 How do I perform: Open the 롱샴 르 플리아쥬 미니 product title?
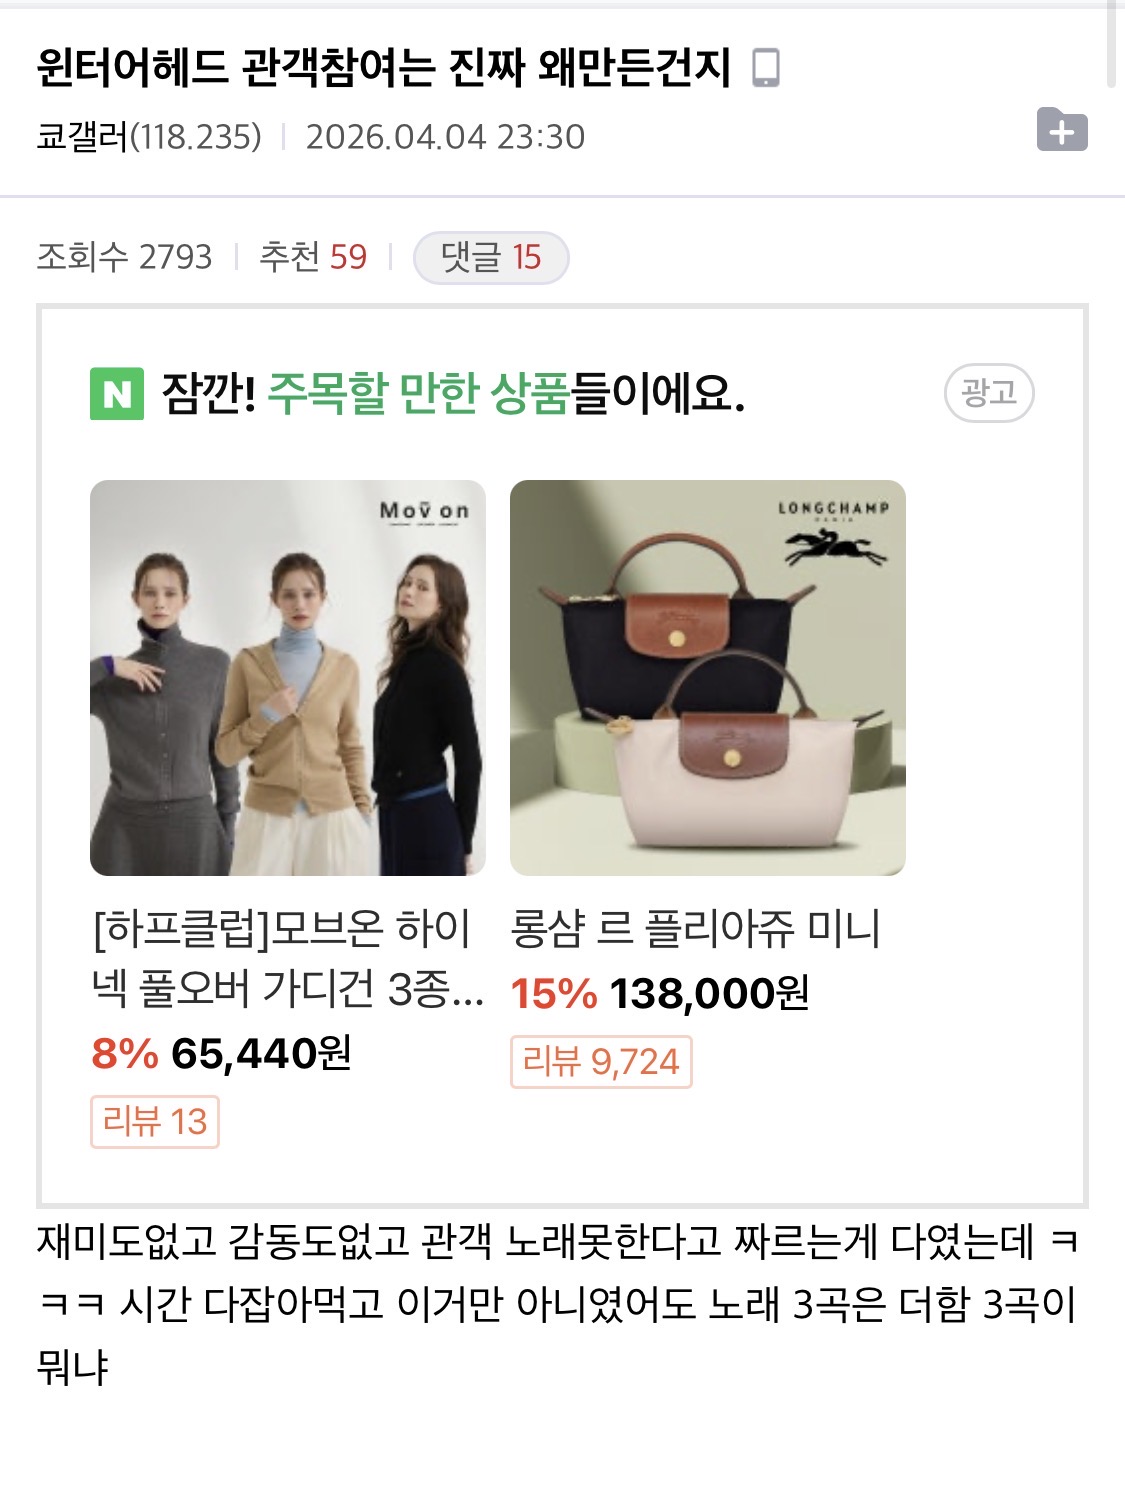(696, 929)
